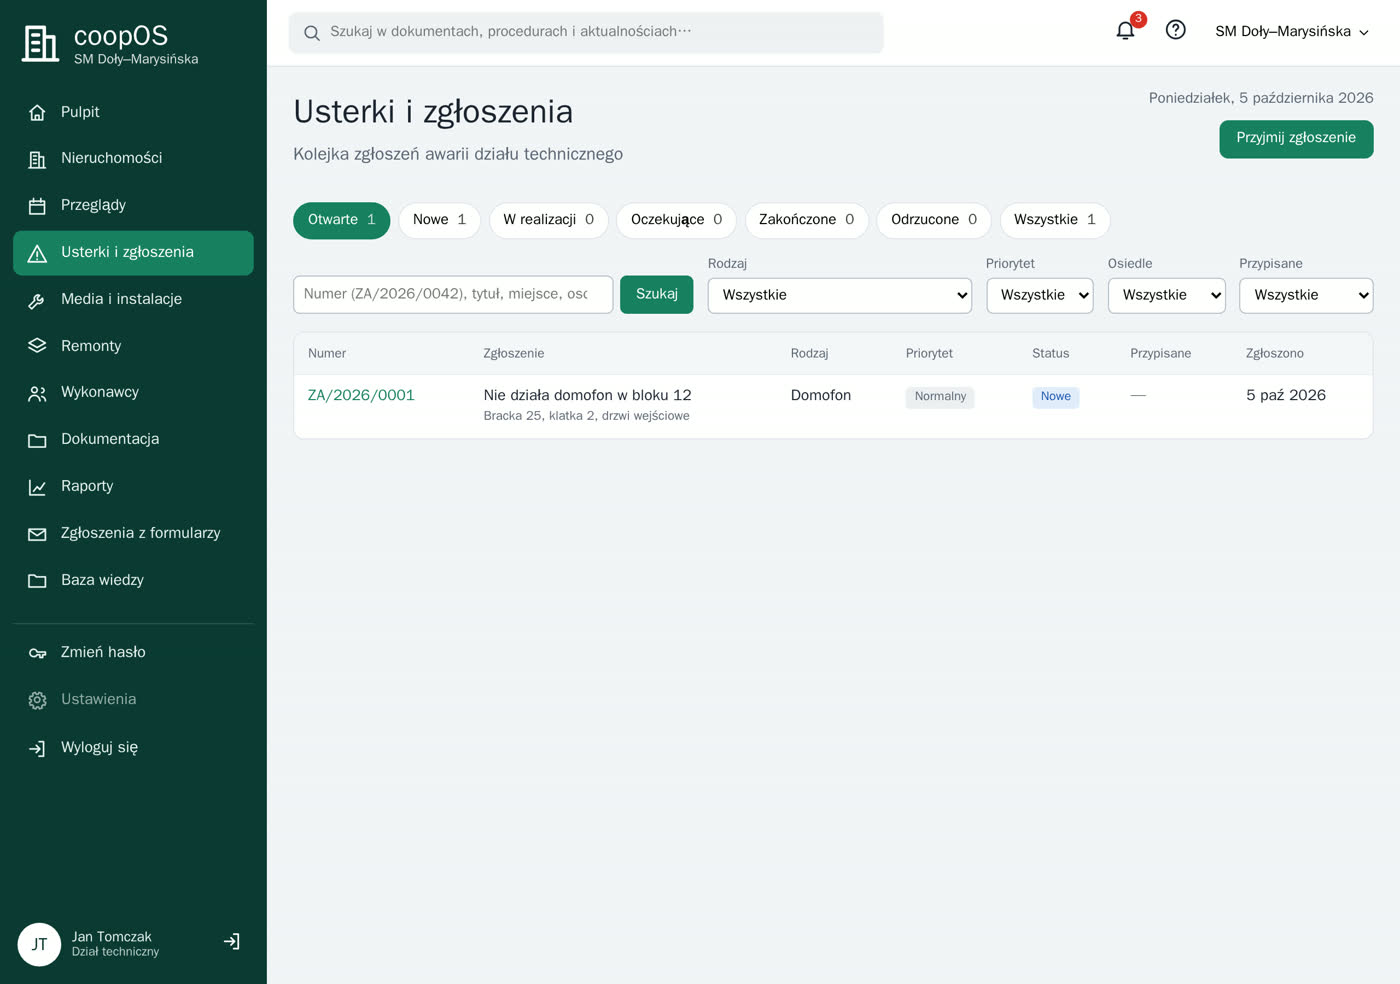The height and width of the screenshot is (984, 1400).
Task: Click the Szukaj button
Action: tap(656, 294)
